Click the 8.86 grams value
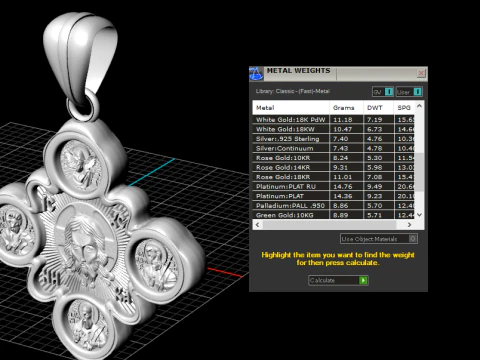The height and width of the screenshot is (360, 480). point(341,206)
